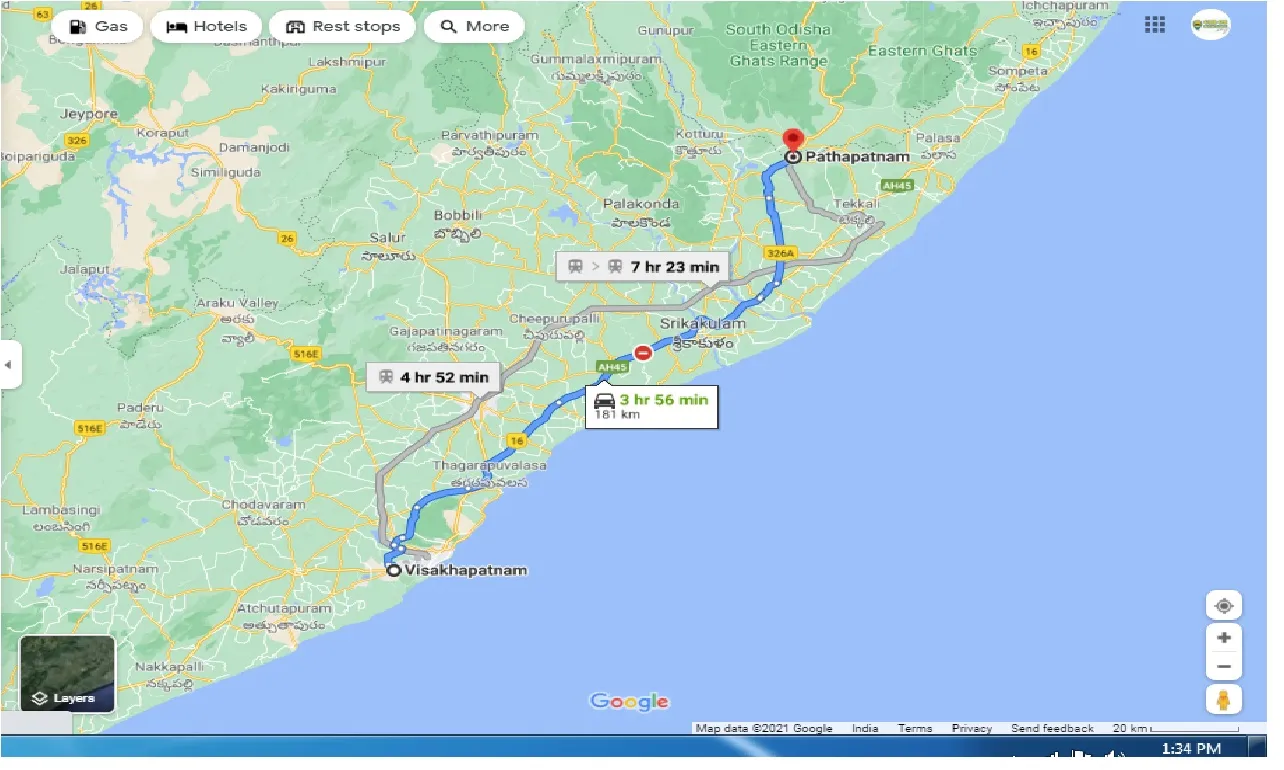Click the Kotturu town label
Viewport: 1284px width, 770px height.
(x=698, y=134)
